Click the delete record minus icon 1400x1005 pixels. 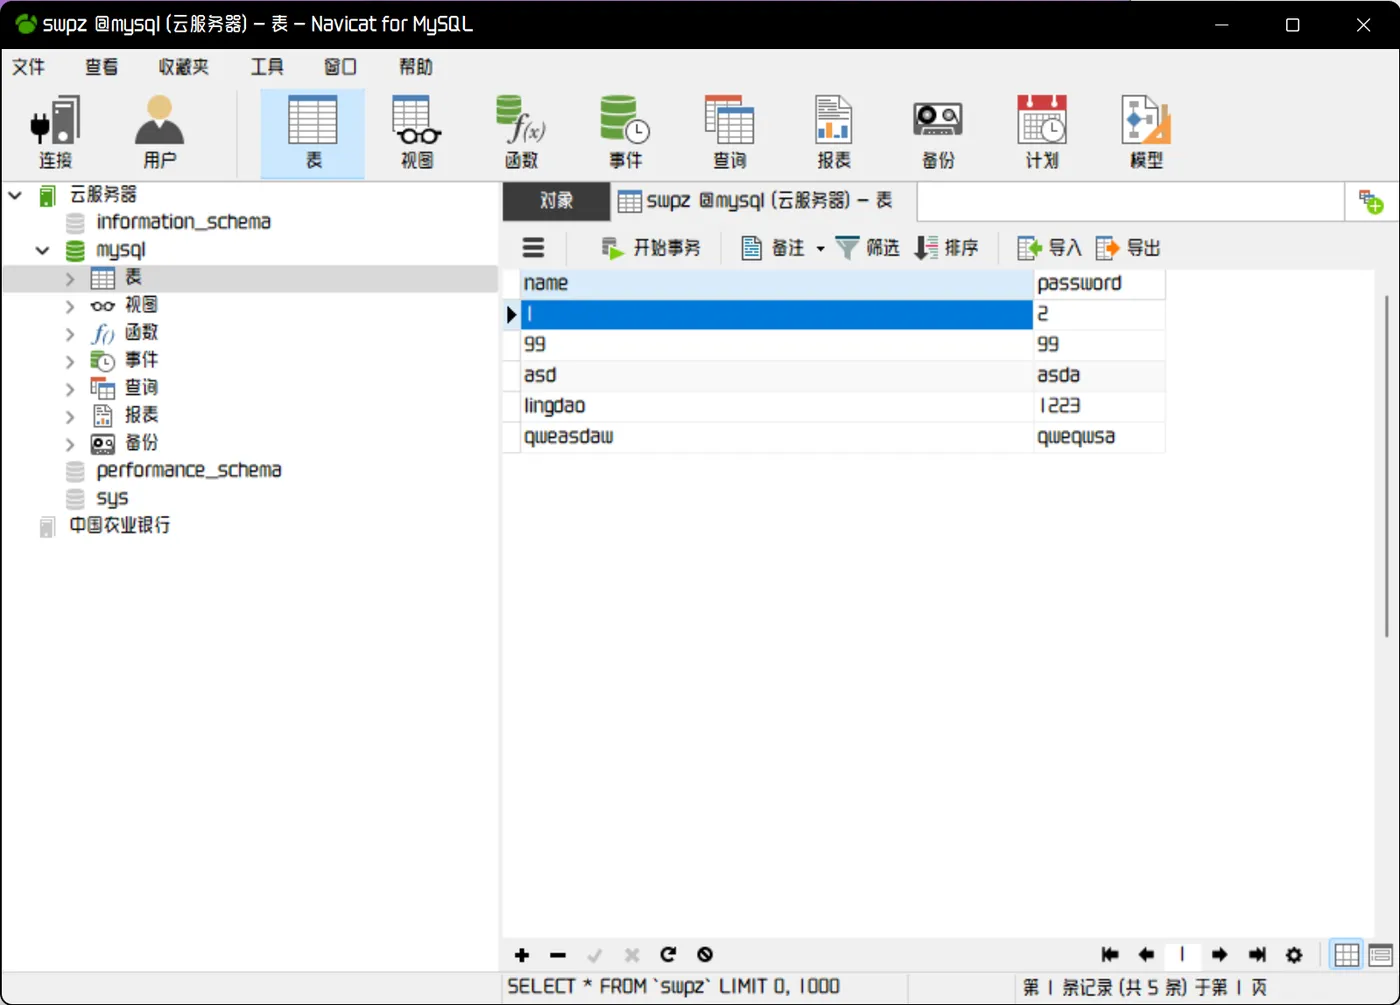coord(558,955)
